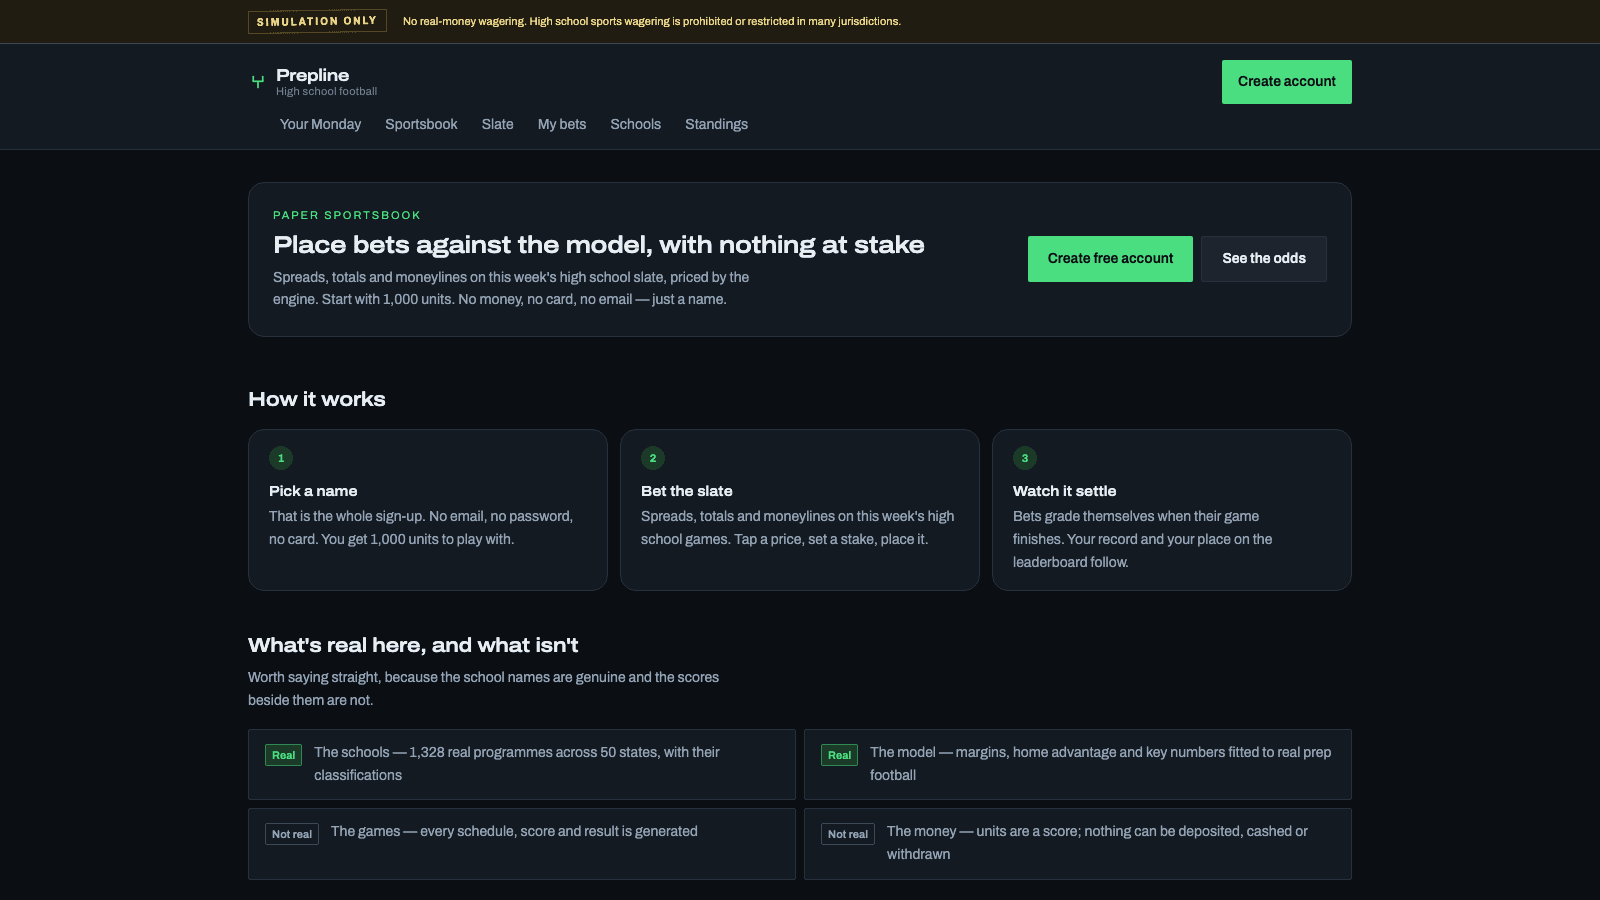Viewport: 1600px width, 900px height.
Task: Click 'The model — margins, home advantage' text
Action: click(1100, 764)
